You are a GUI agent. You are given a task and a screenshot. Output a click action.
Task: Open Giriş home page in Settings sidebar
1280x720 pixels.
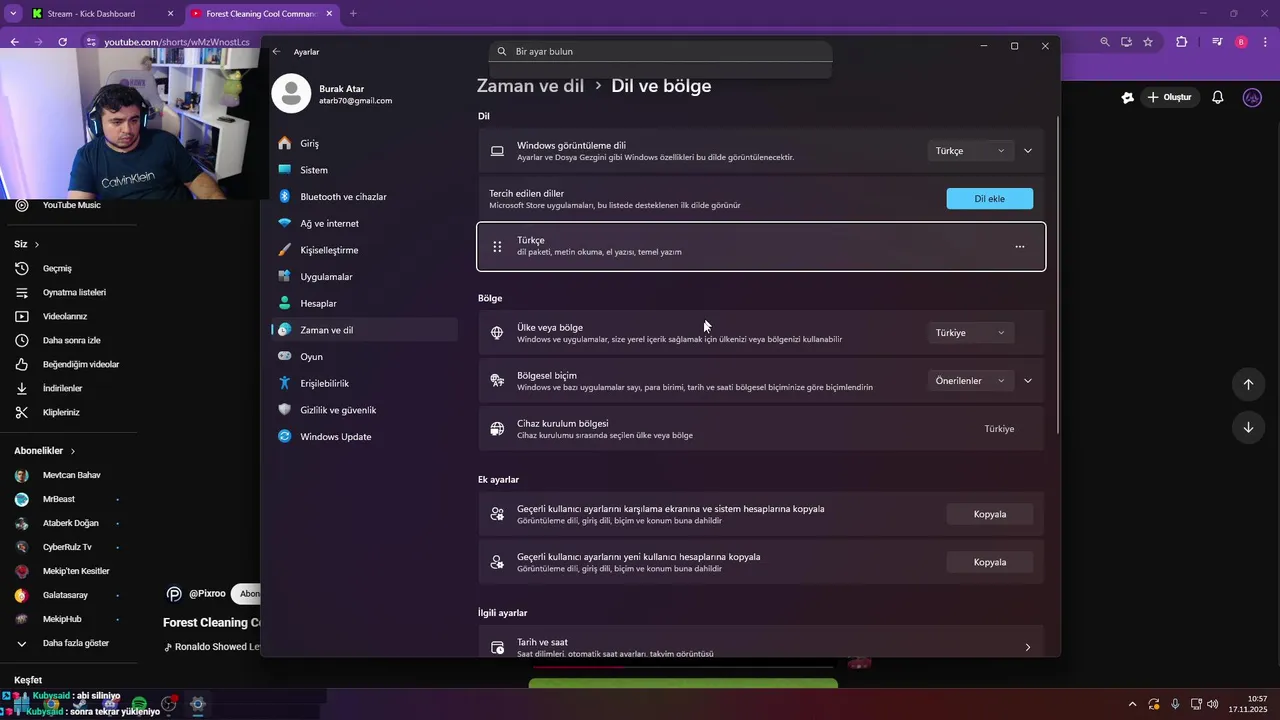tap(364, 143)
